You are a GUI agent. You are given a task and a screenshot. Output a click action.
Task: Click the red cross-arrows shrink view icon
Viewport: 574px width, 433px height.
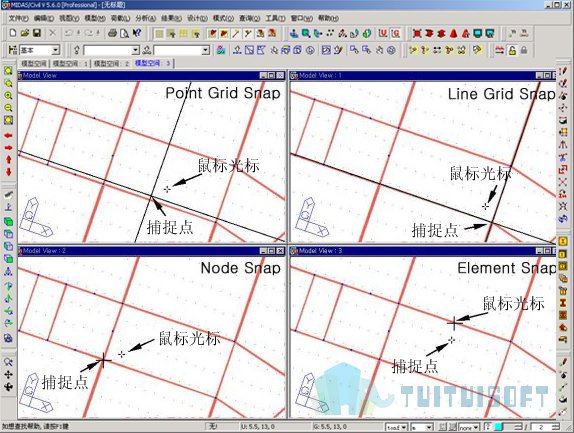tap(417, 34)
